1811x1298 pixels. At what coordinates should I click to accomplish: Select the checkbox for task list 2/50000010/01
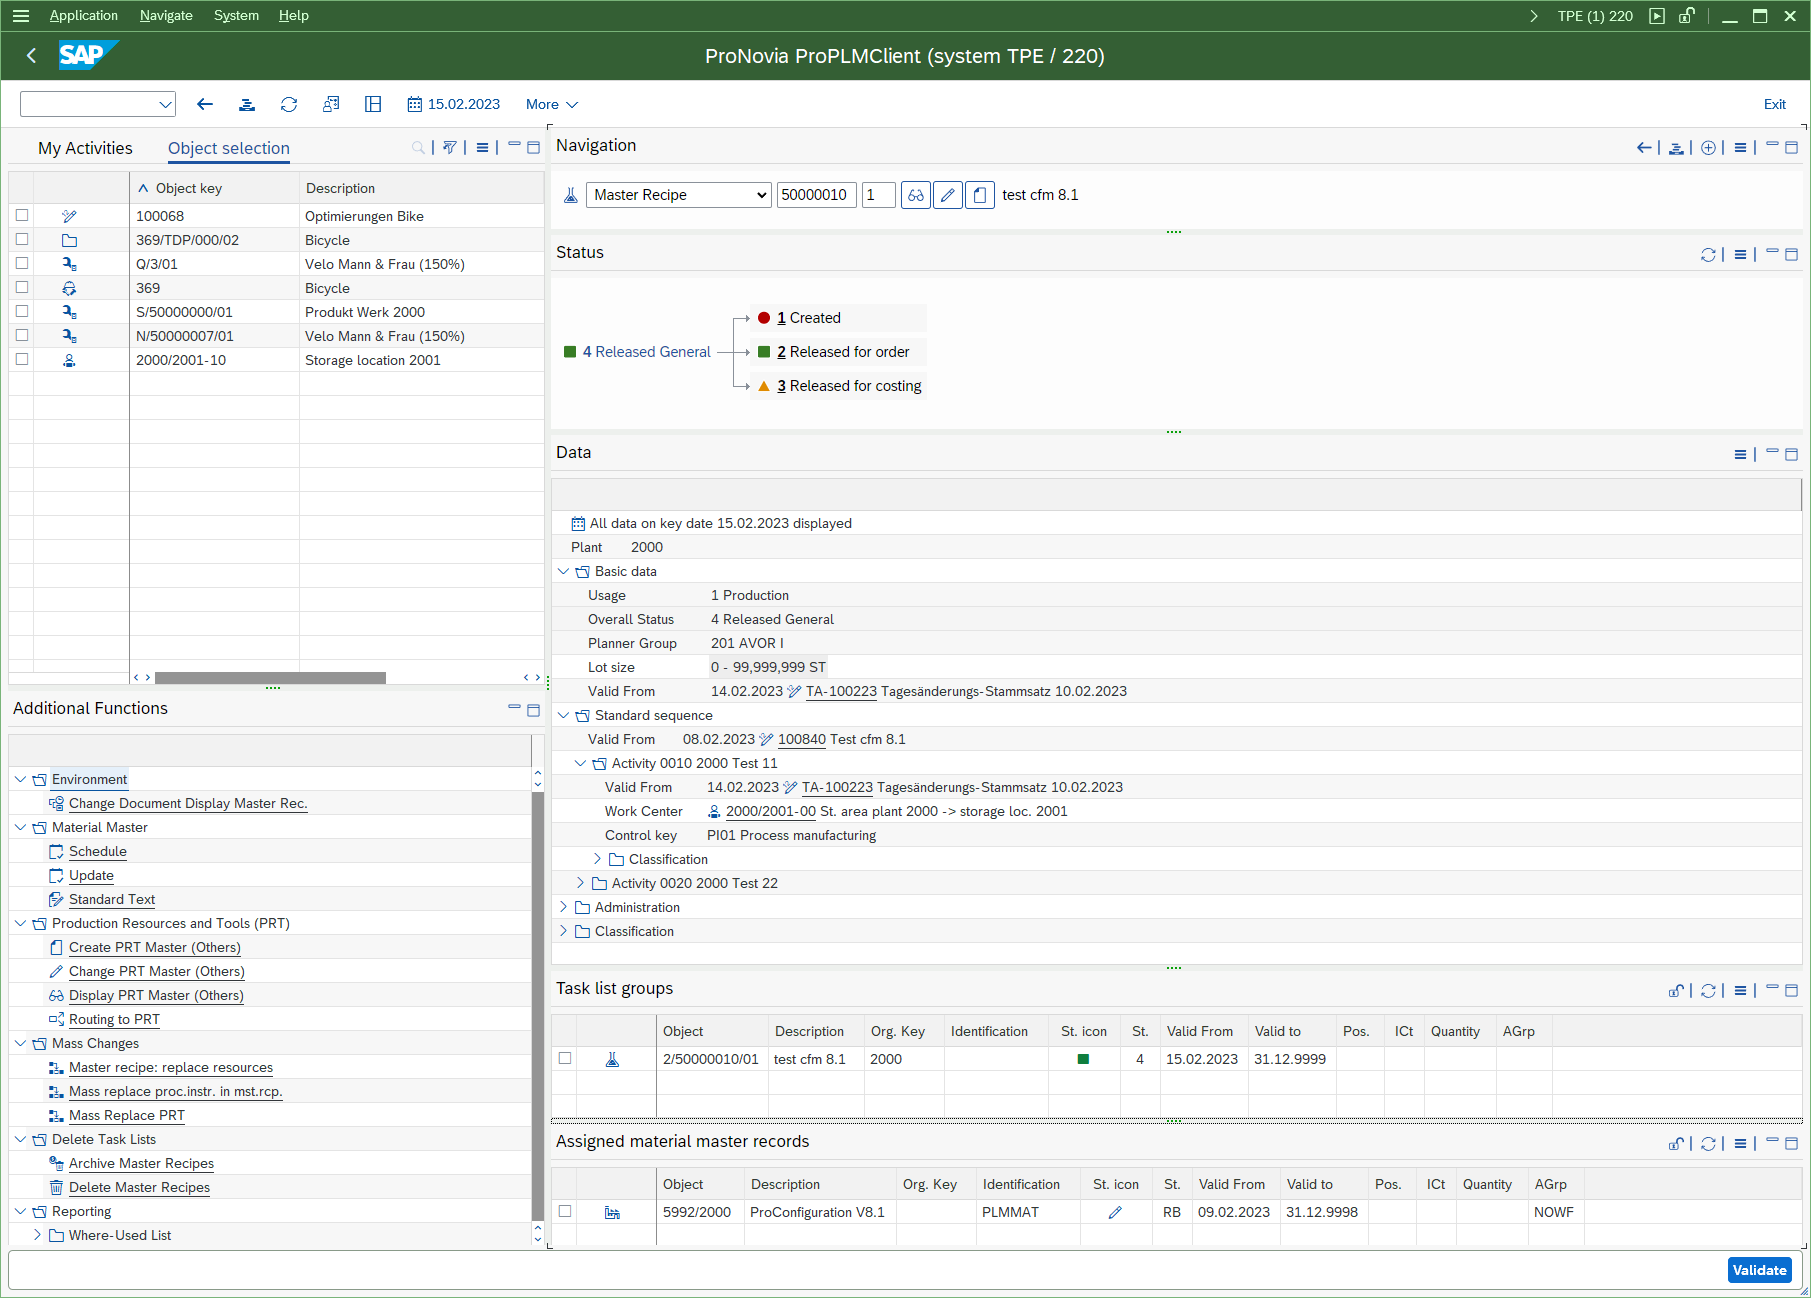[565, 1058]
